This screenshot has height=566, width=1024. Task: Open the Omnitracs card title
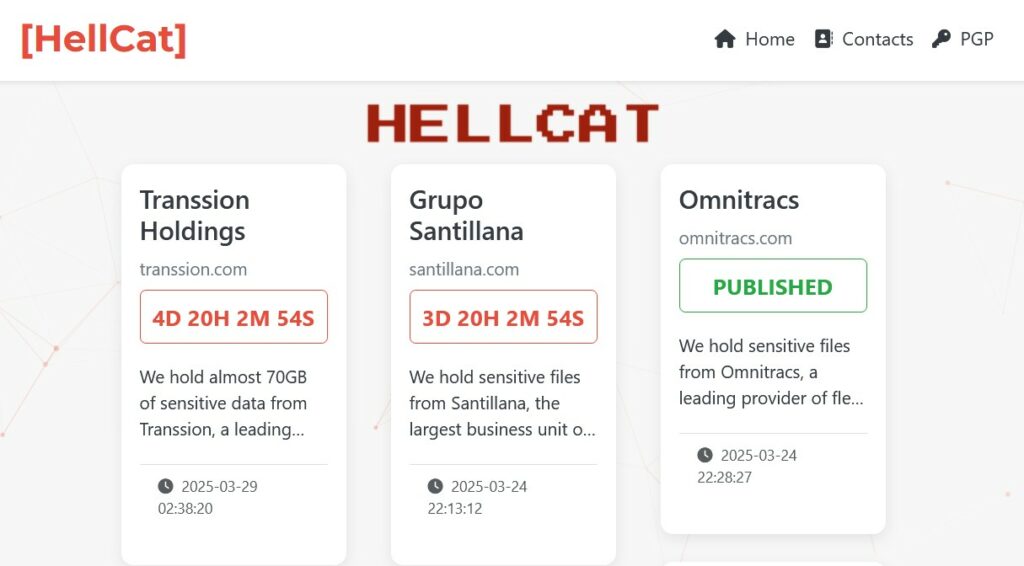739,200
